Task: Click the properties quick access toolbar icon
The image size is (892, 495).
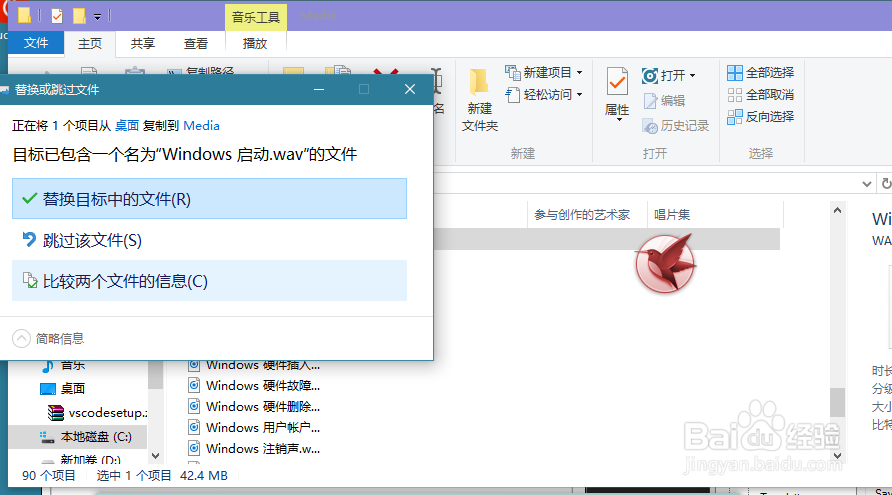Action: pyautogui.click(x=57, y=16)
